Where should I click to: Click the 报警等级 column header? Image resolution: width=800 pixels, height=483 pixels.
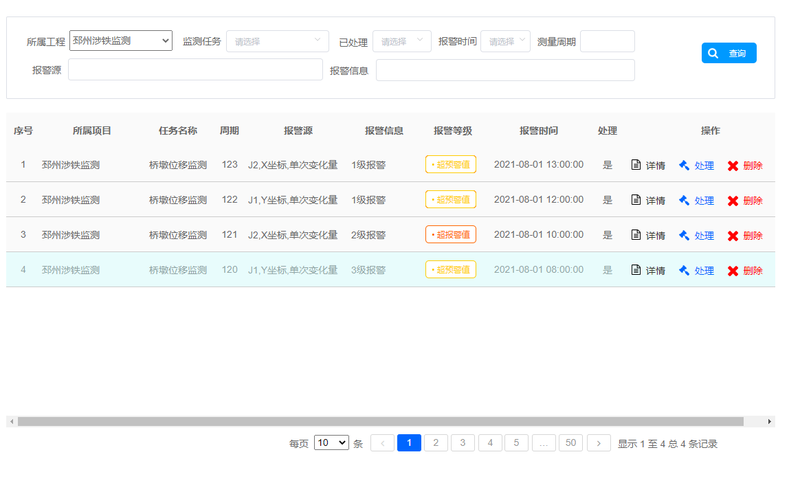pyautogui.click(x=453, y=131)
